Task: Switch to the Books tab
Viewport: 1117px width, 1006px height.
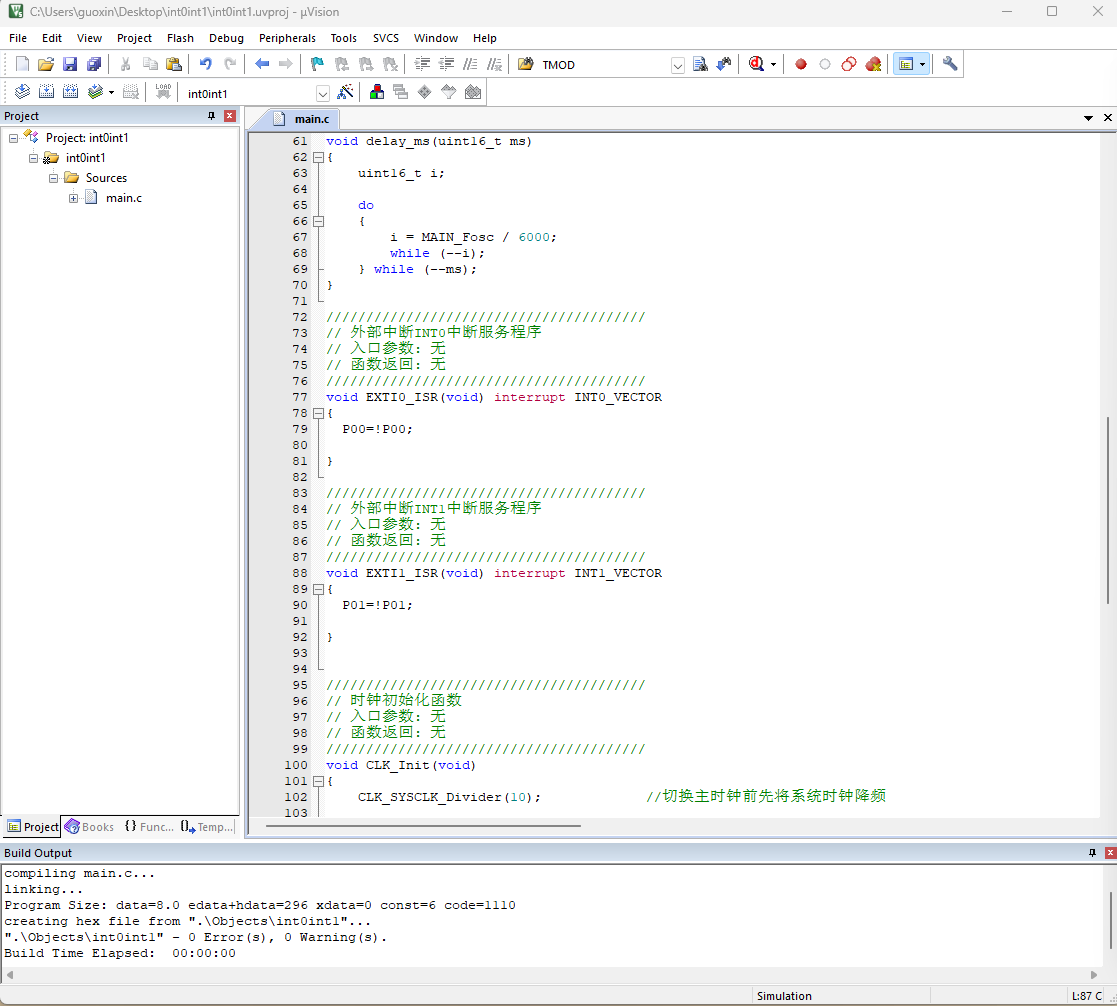Action: pyautogui.click(x=90, y=827)
